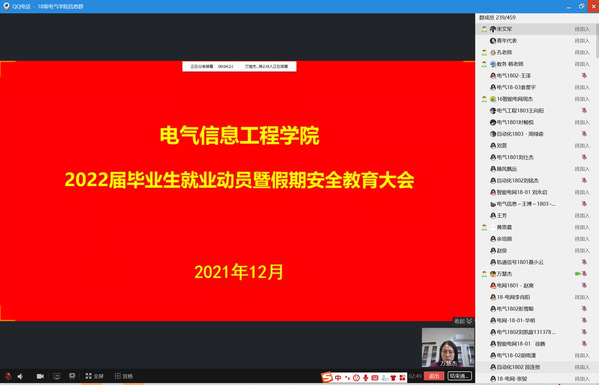The height and width of the screenshot is (385, 599).
Task: Click Sogou voice input microphone icon
Action: (x=366, y=377)
